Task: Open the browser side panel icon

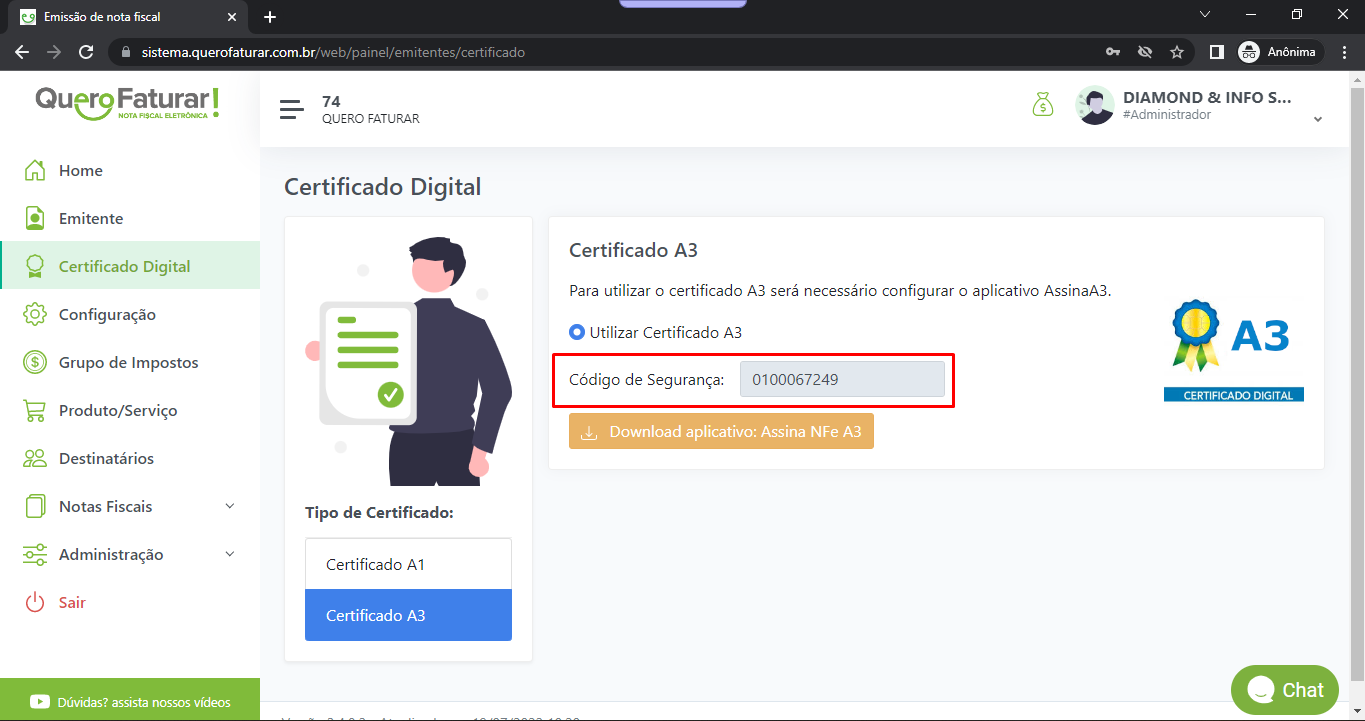Action: (x=1217, y=52)
